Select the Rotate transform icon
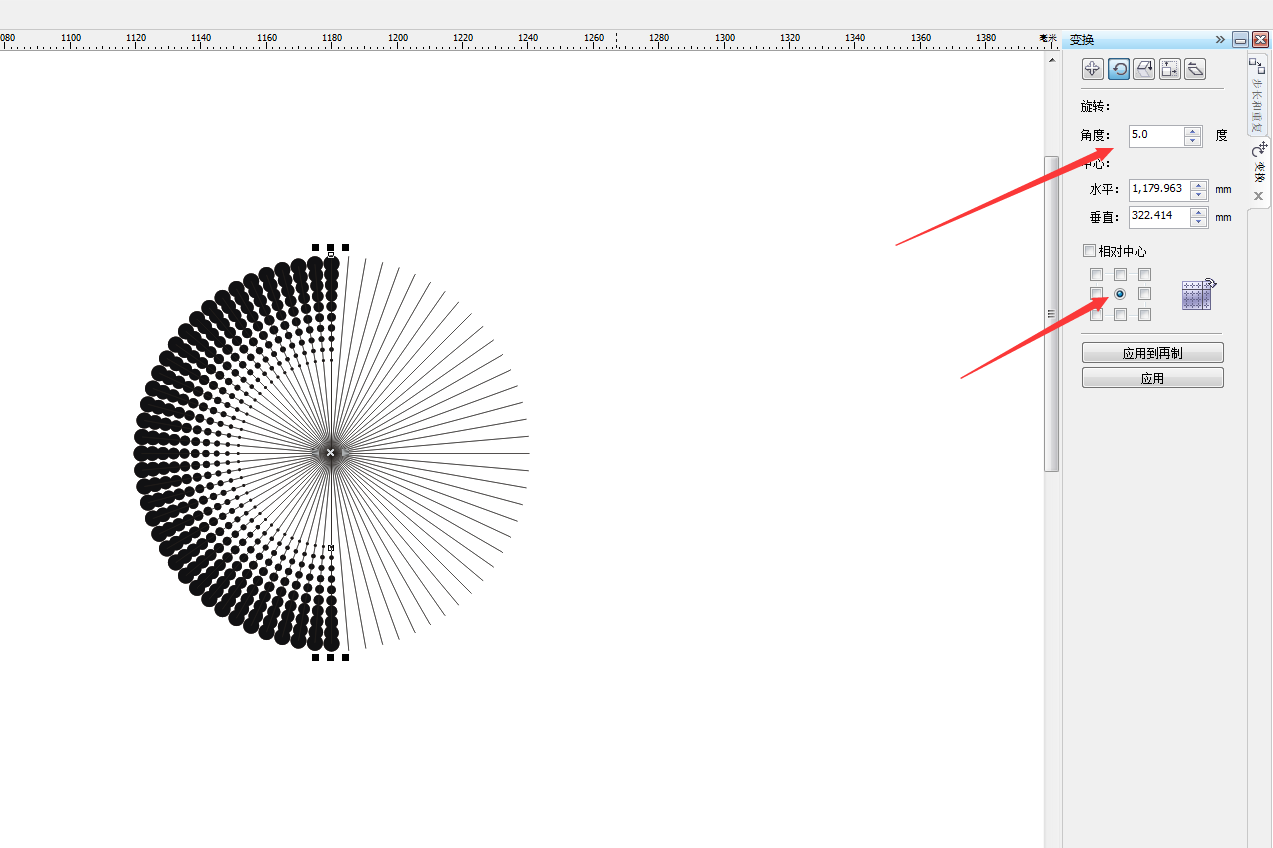Image resolution: width=1273 pixels, height=848 pixels. pos(1119,69)
